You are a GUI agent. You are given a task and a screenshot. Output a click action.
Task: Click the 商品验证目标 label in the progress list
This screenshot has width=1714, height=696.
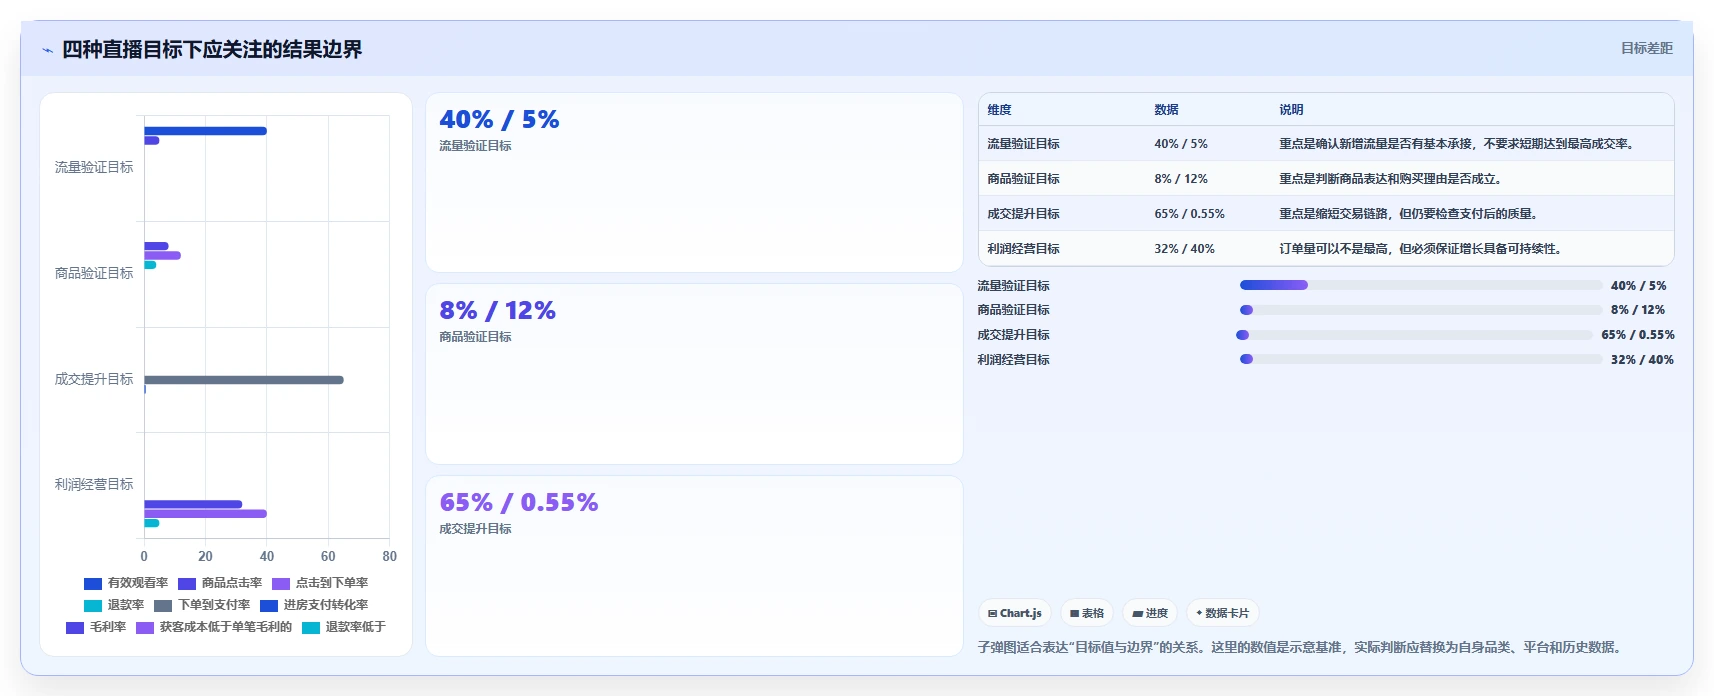point(1013,310)
